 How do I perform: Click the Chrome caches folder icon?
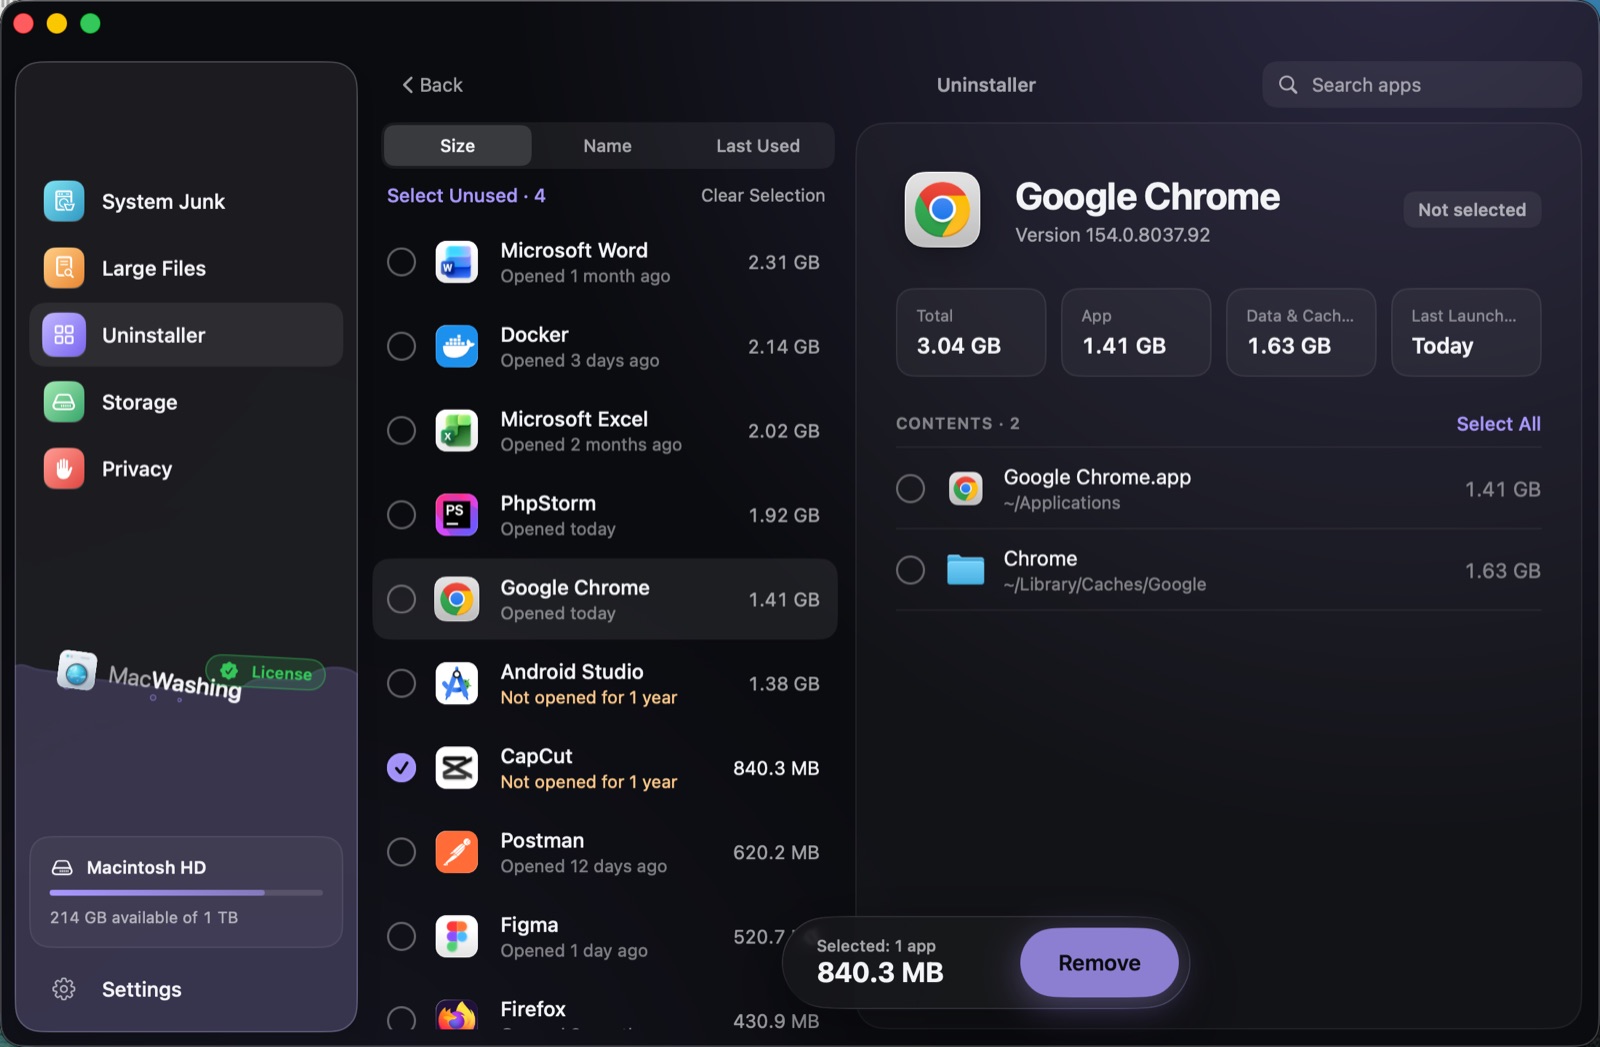coord(966,570)
